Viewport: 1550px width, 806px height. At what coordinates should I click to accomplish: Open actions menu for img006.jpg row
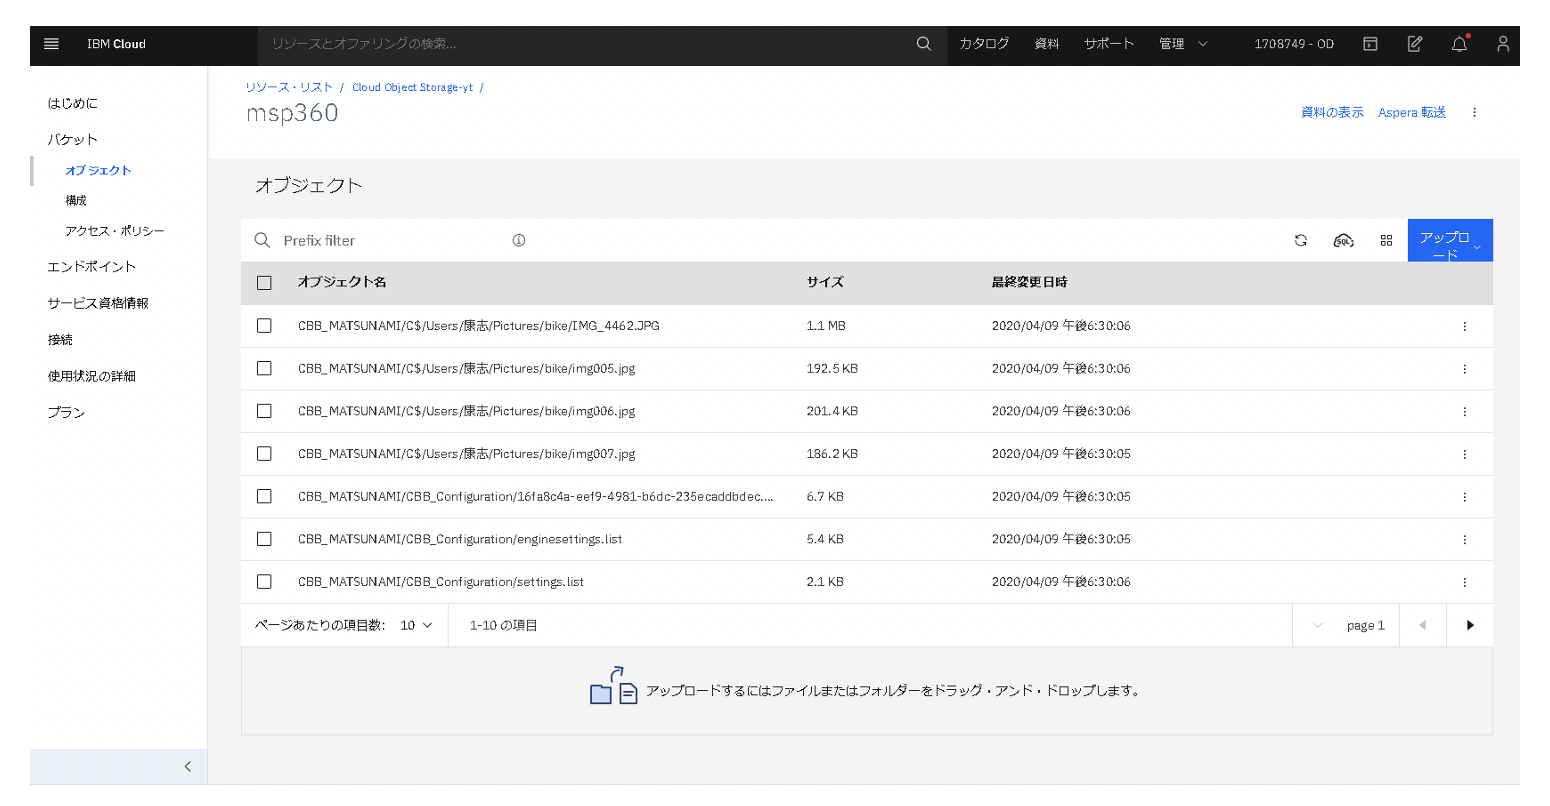pyautogui.click(x=1465, y=411)
